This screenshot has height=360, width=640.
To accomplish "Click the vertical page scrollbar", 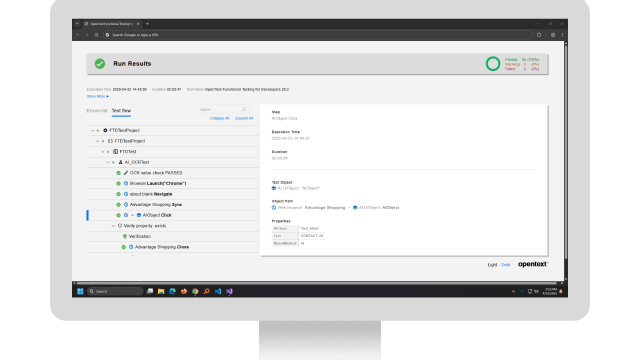I will (x=565, y=151).
